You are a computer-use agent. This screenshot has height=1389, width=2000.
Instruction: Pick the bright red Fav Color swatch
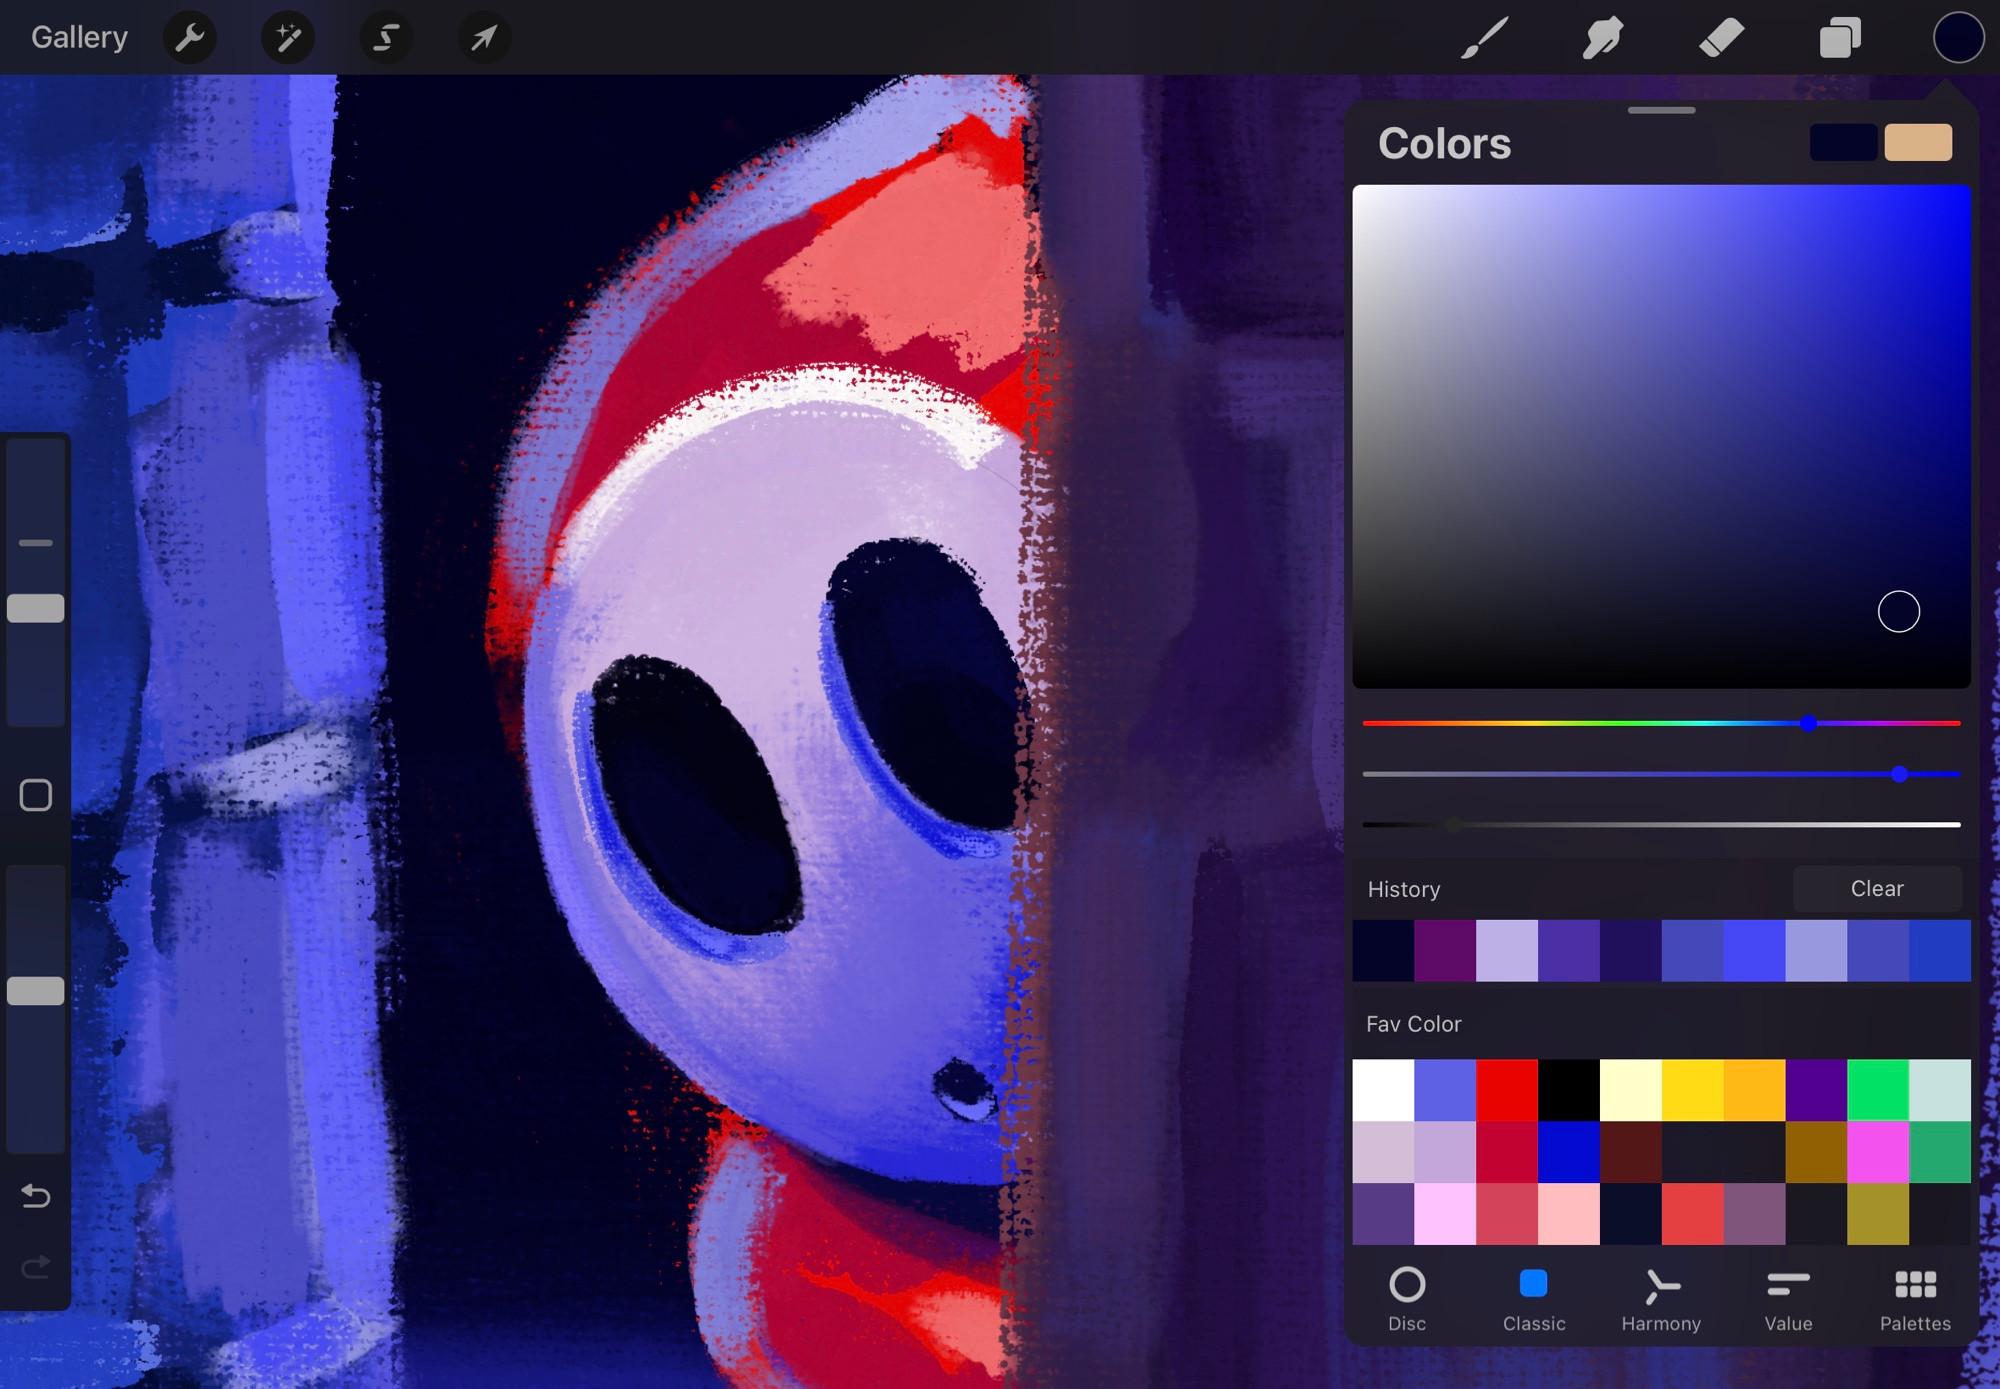coord(1507,1090)
